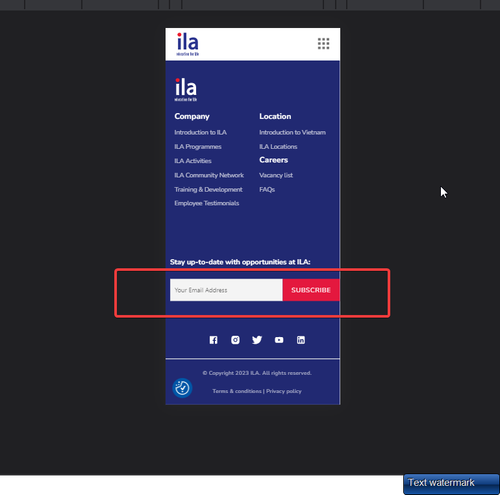The height and width of the screenshot is (495, 500).
Task: Open ILA Activities link
Action: (193, 161)
